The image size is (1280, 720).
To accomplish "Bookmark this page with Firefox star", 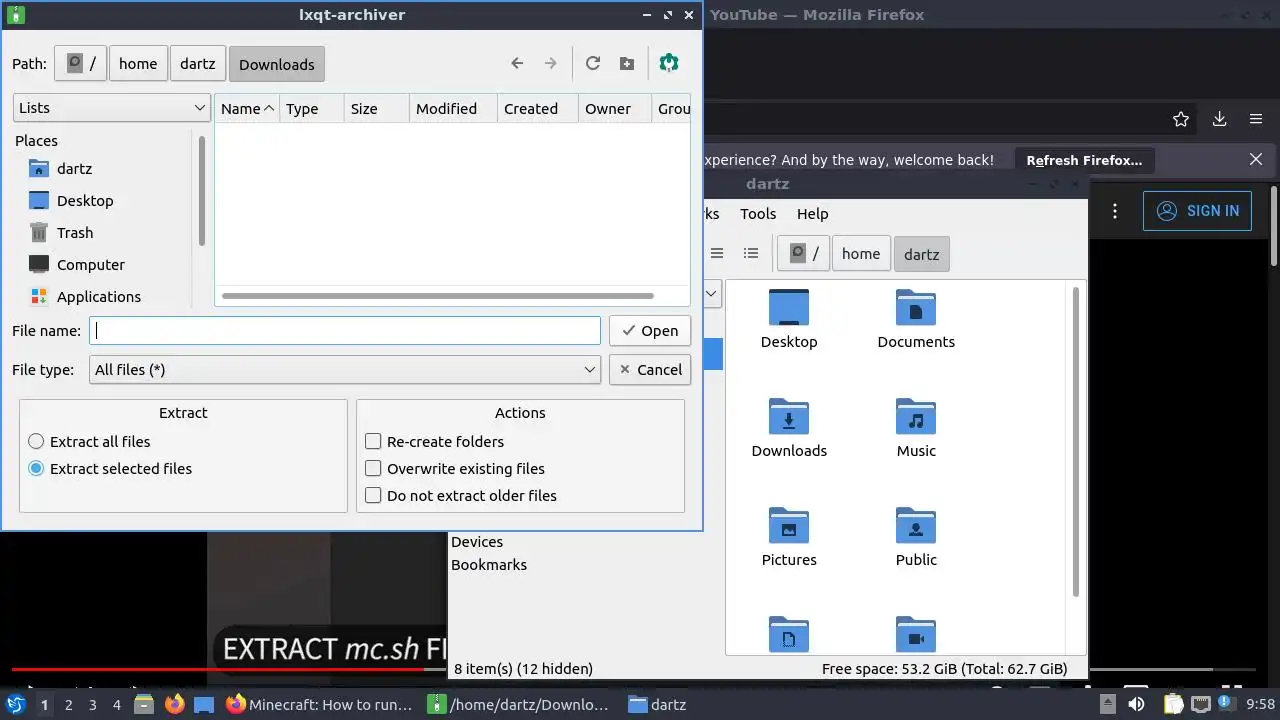I will (x=1181, y=119).
